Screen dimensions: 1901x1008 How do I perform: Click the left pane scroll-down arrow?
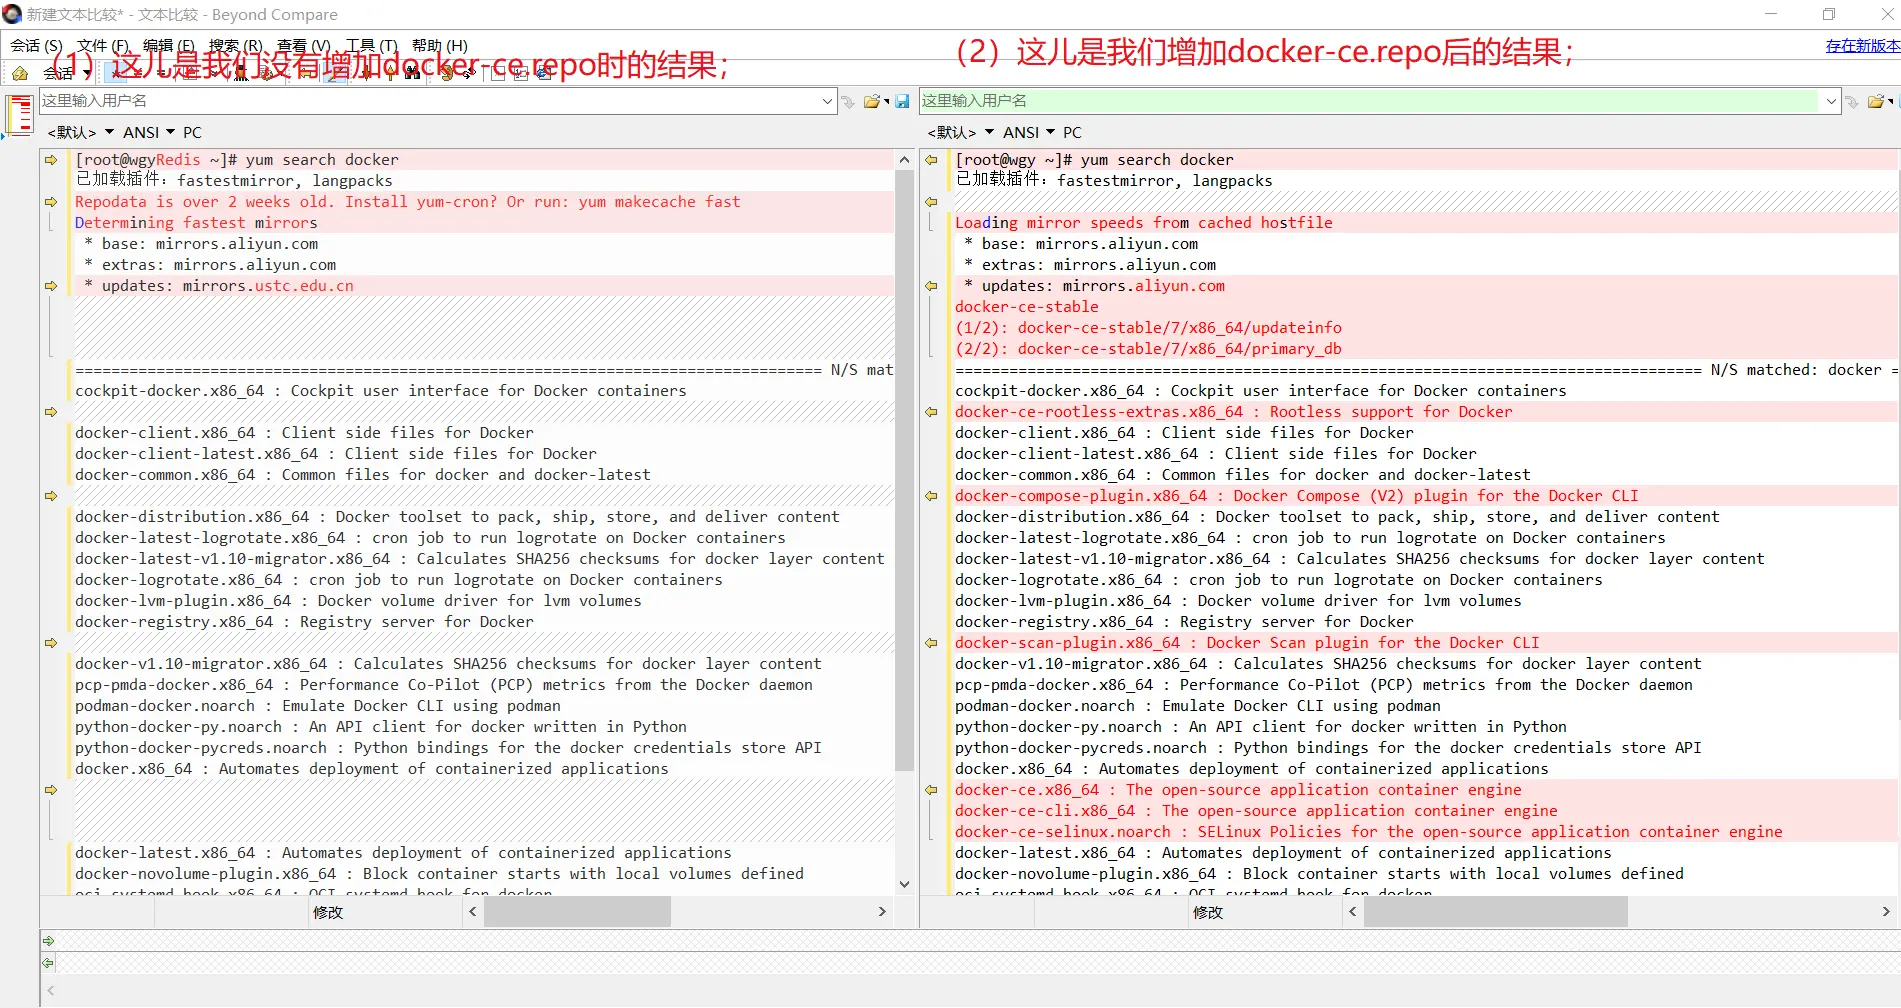click(x=904, y=884)
